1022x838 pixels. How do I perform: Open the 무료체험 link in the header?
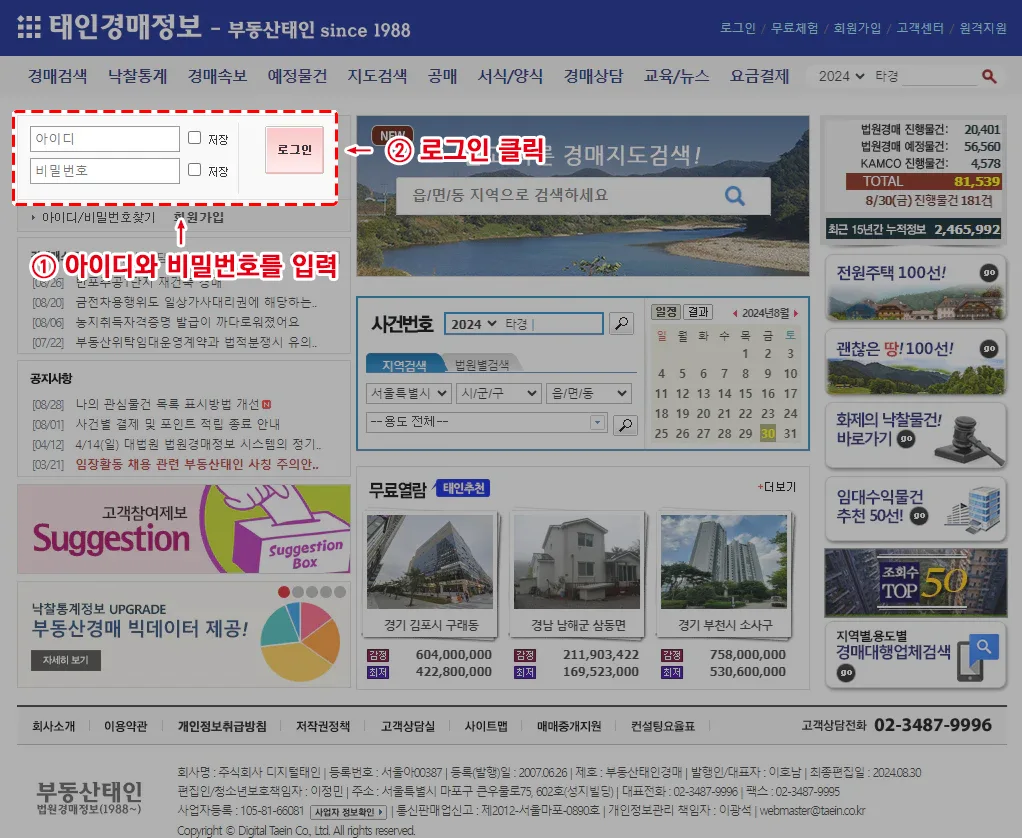click(795, 28)
